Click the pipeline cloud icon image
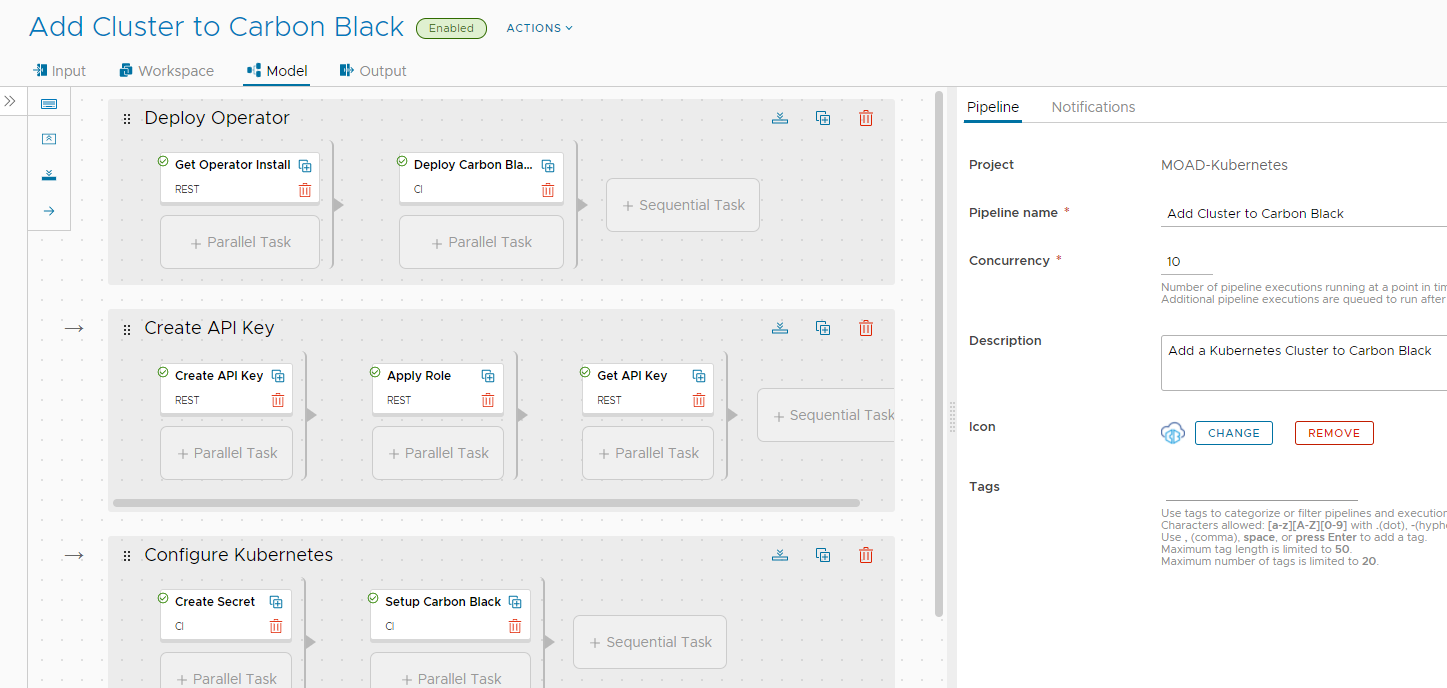Viewport: 1447px width, 688px height. [1173, 433]
